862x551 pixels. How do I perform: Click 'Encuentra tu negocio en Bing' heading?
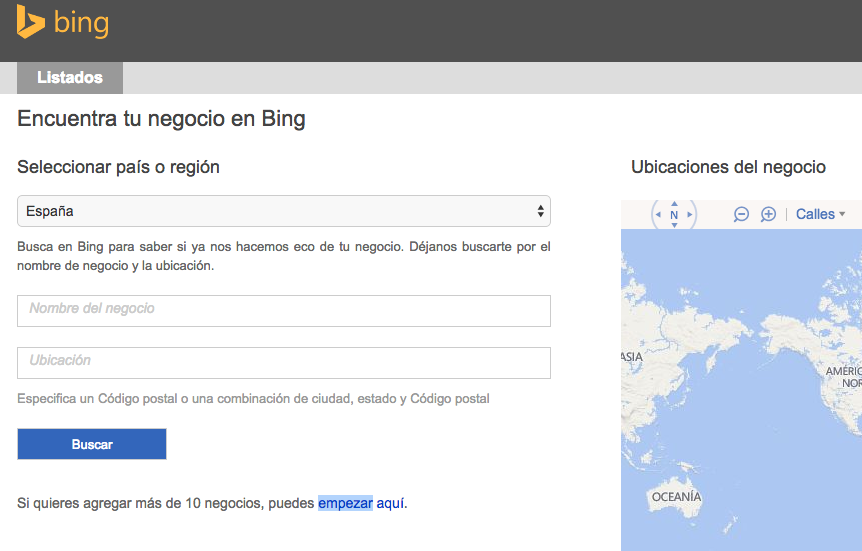tap(161, 119)
